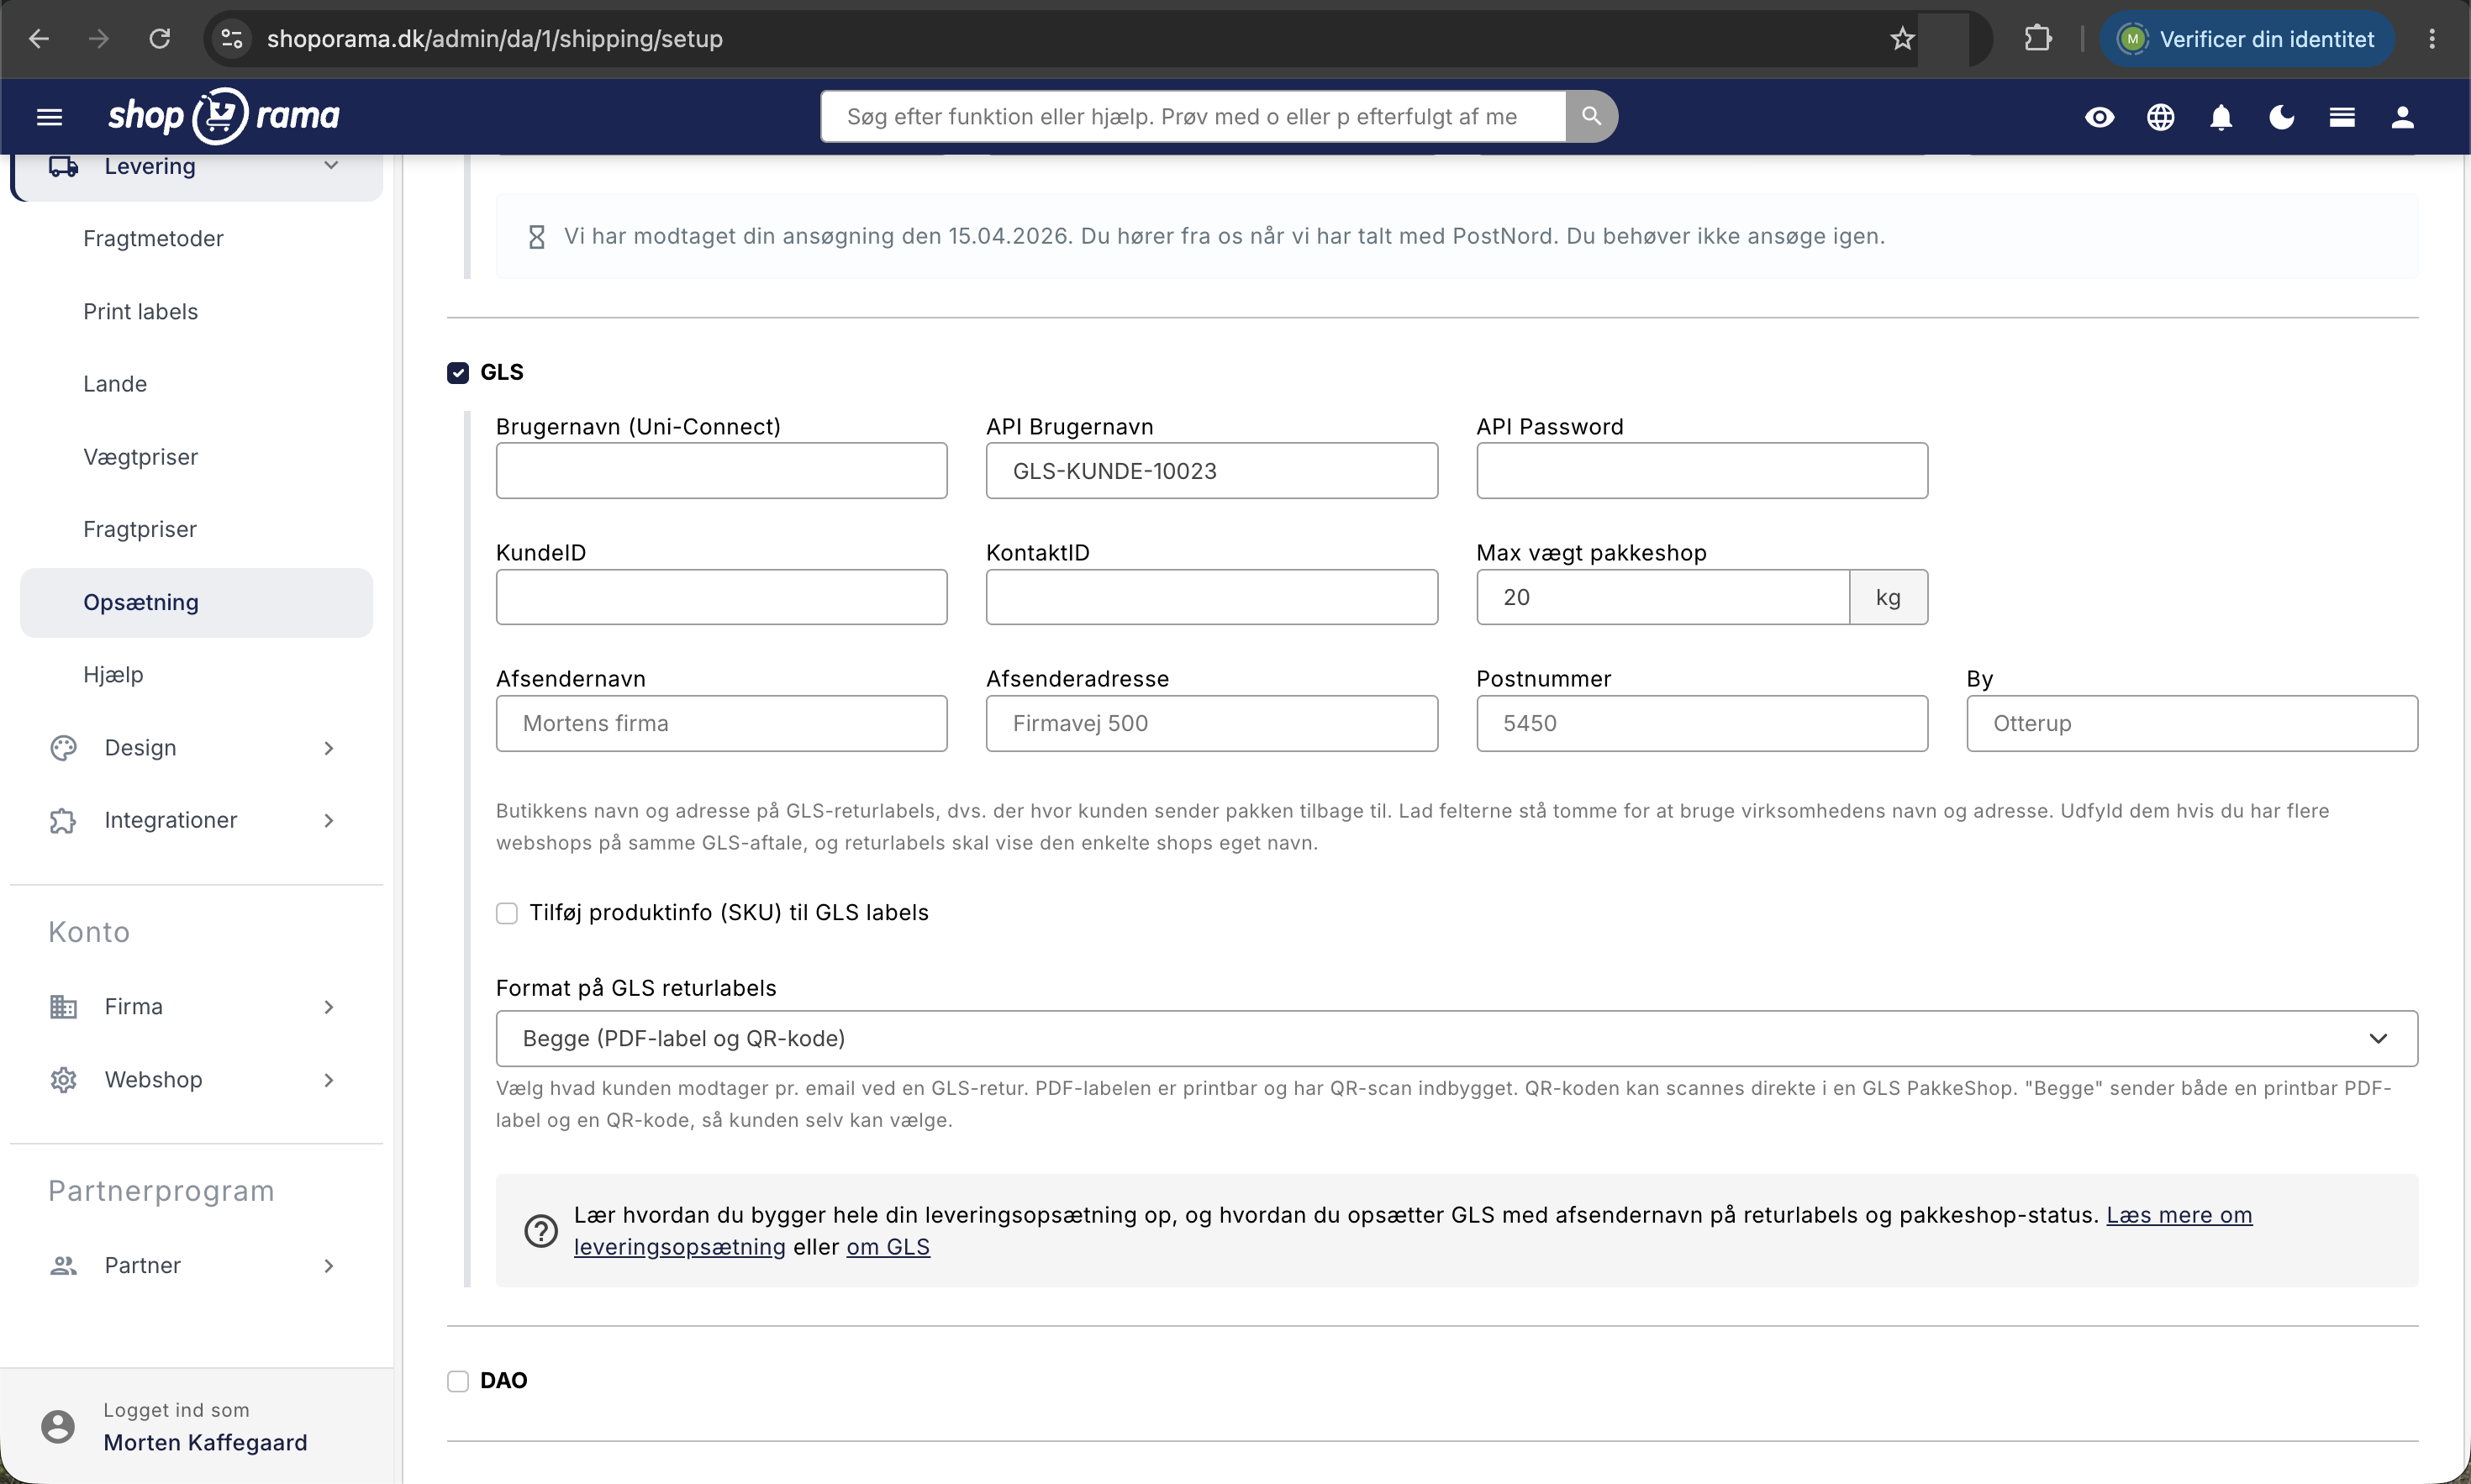Check Tilføj produktinfo (SKU) til GLS labels
Viewport: 2471px width, 1484px height.
(507, 913)
